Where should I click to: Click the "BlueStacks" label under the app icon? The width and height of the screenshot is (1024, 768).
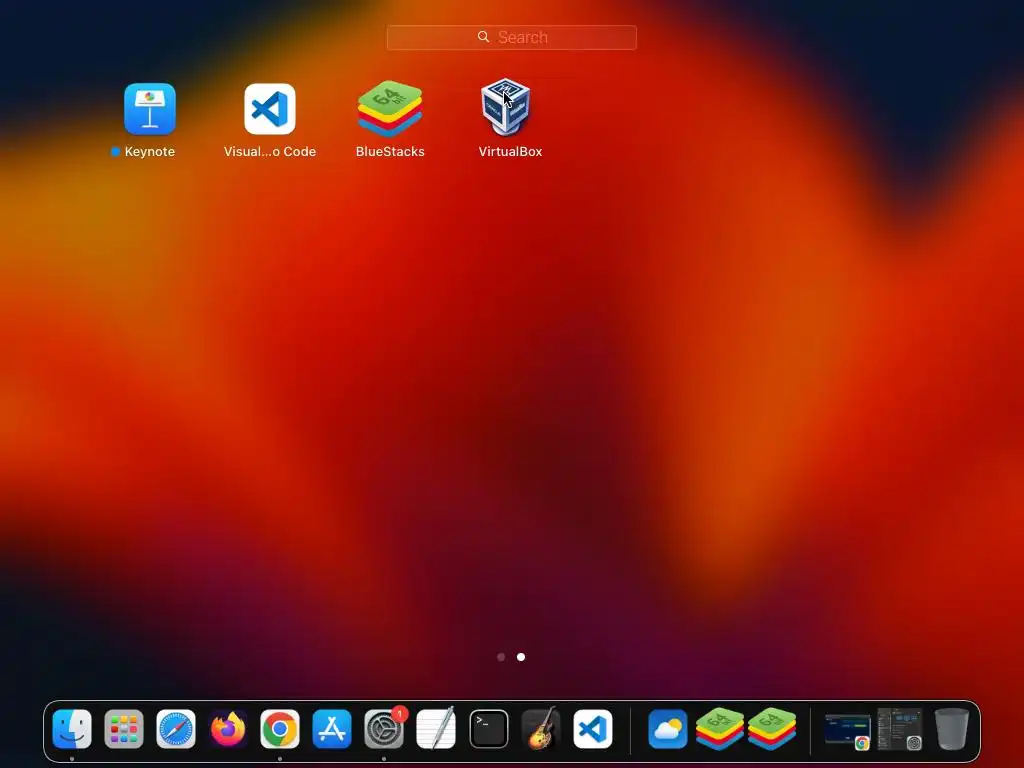tap(390, 152)
